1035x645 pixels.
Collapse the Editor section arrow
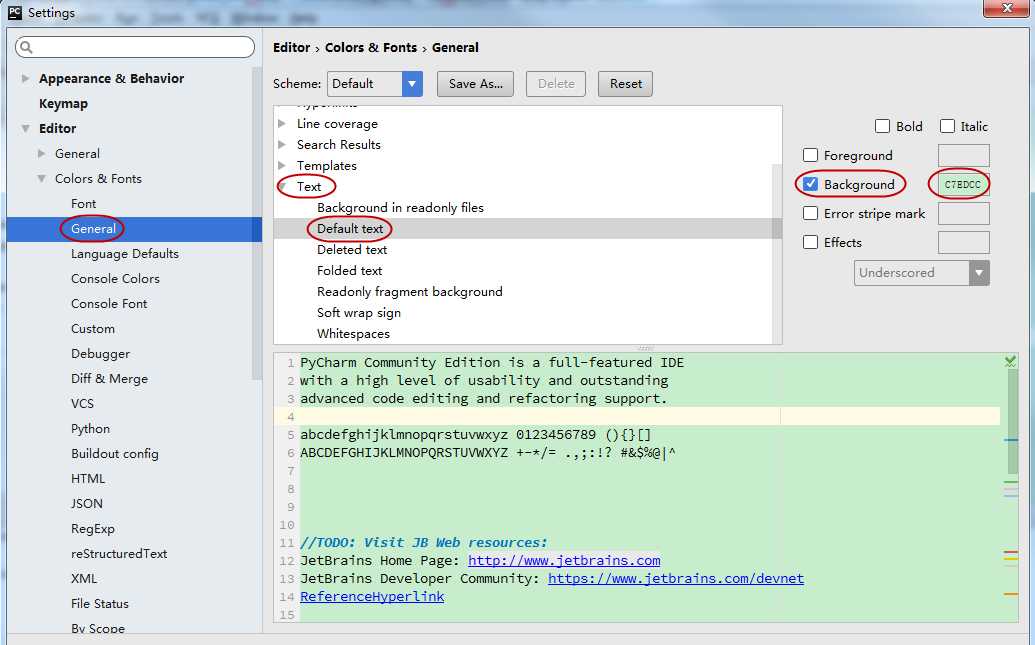pos(25,128)
